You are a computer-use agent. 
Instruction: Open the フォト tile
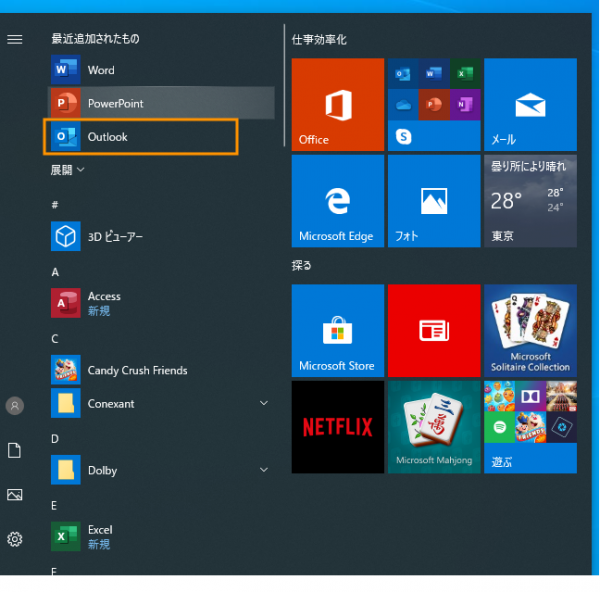pos(434,201)
